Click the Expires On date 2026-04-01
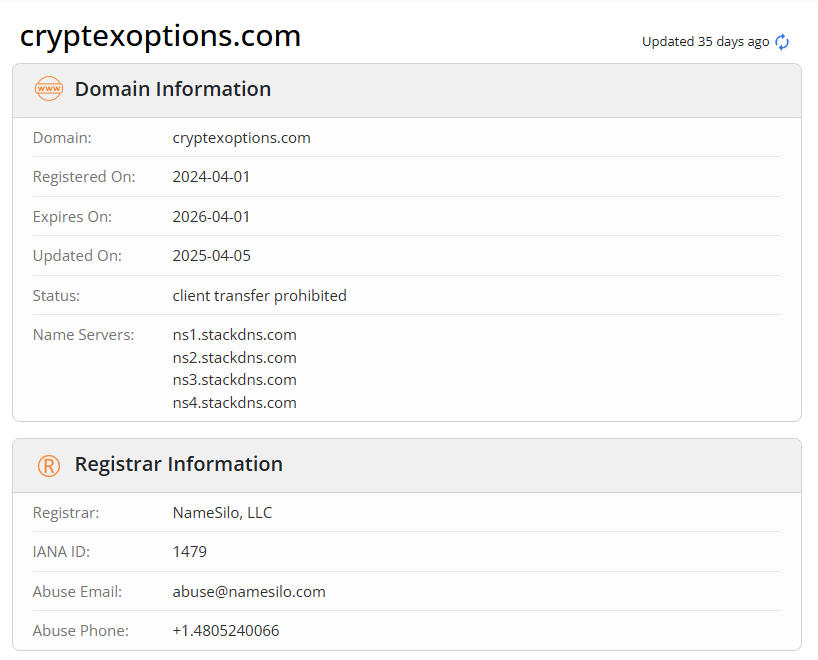Screen dimensions: 818x660 pos(211,216)
